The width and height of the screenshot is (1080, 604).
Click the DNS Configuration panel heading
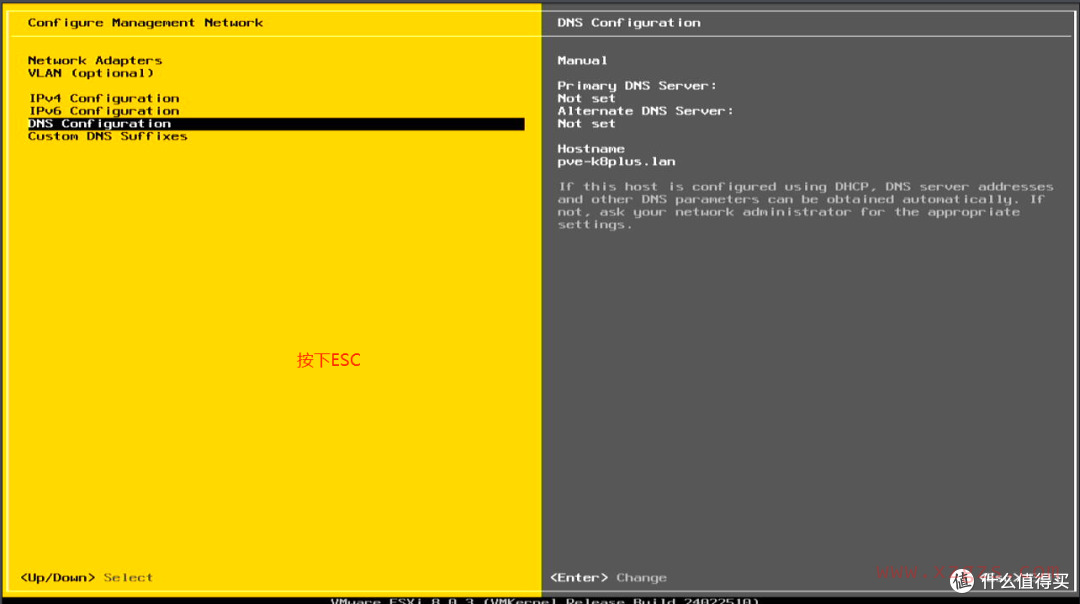[x=628, y=22]
